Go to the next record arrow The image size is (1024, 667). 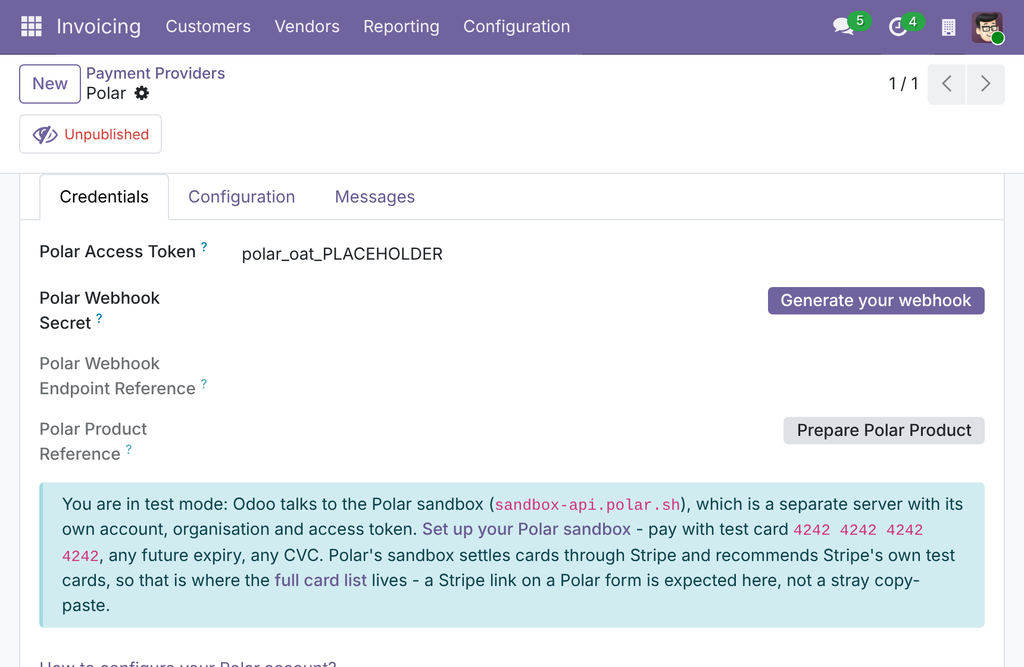[x=985, y=84]
